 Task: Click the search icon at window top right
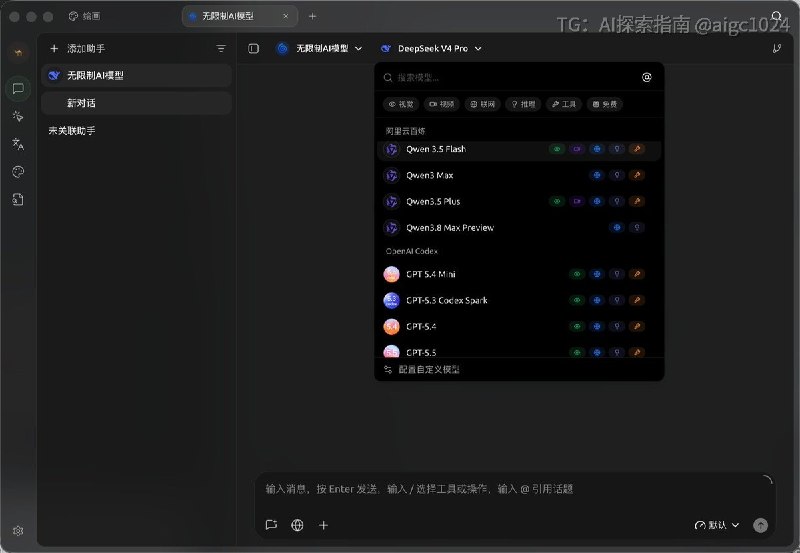click(777, 16)
